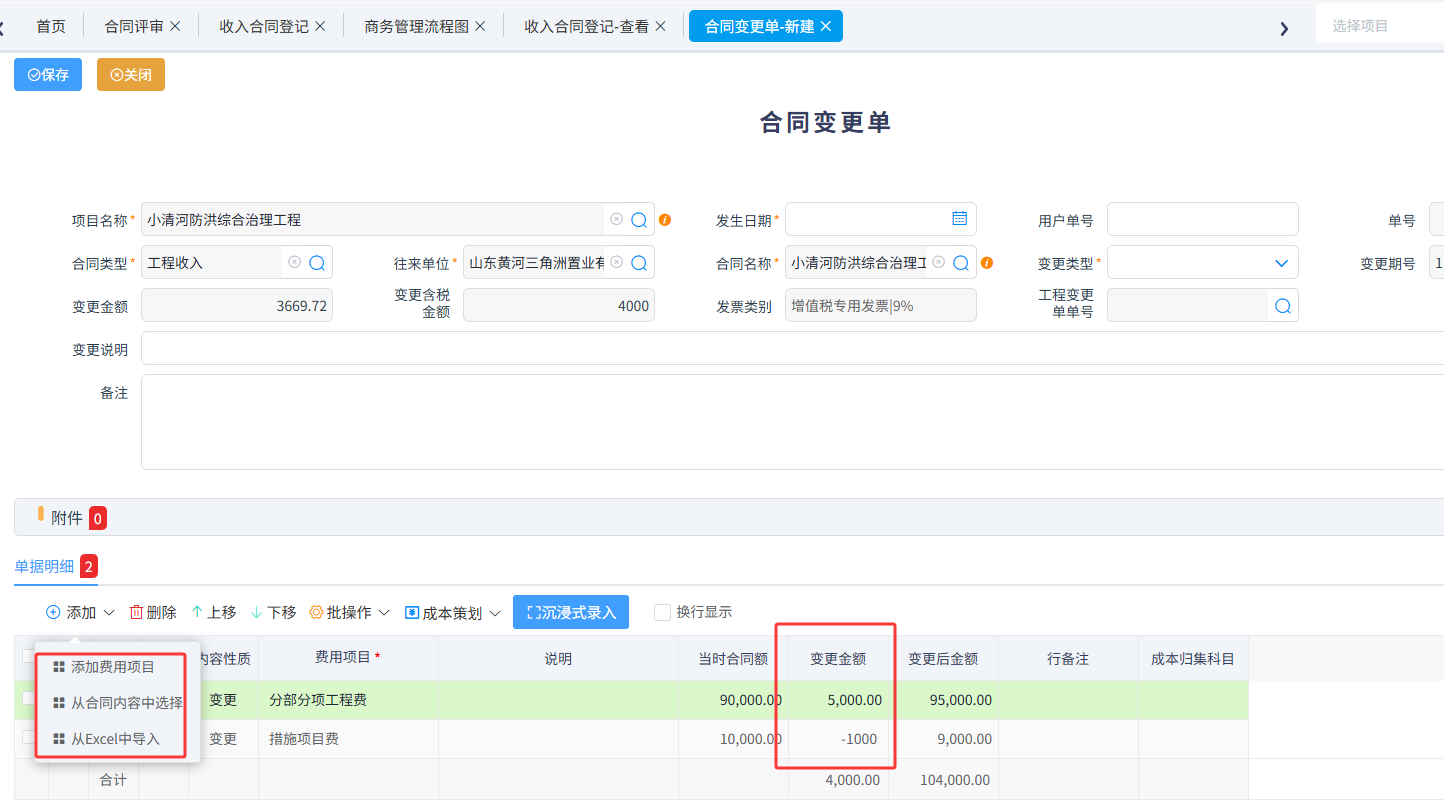Screen dimensions: 1444x812
Task: Open the 往来单位 lookup search icon
Action: pos(639,263)
